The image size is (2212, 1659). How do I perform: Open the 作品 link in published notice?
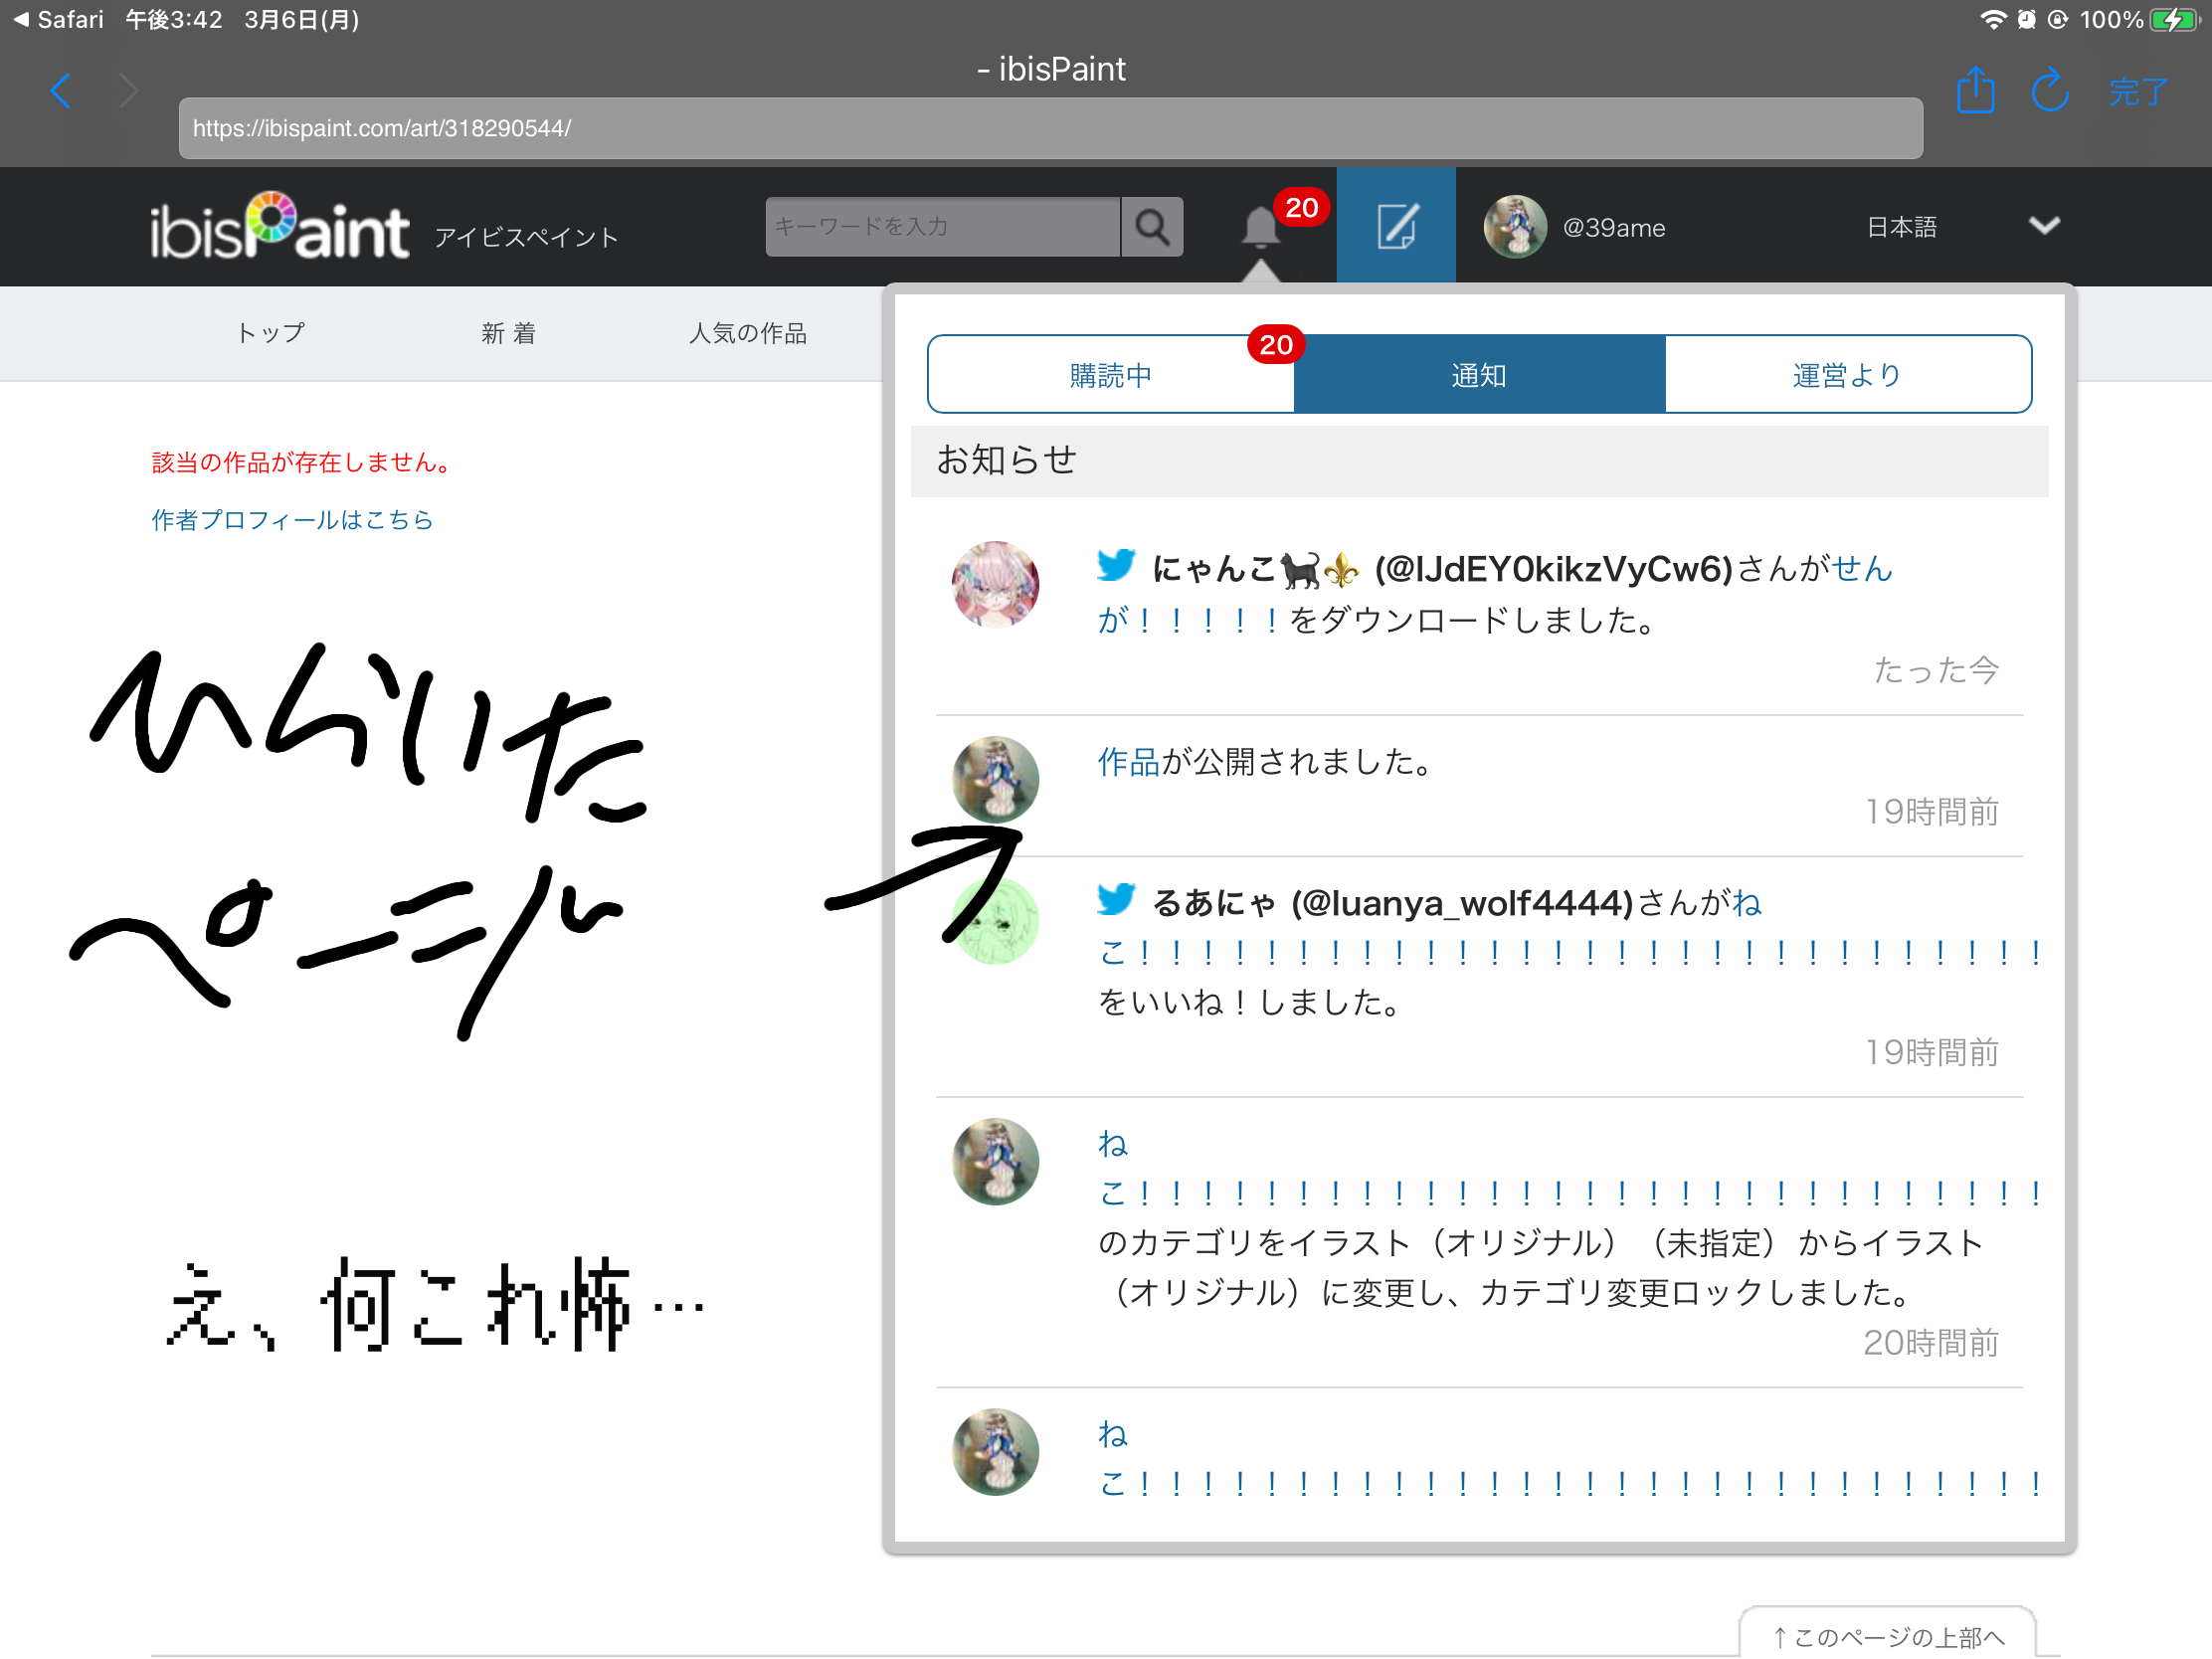pyautogui.click(x=1127, y=762)
